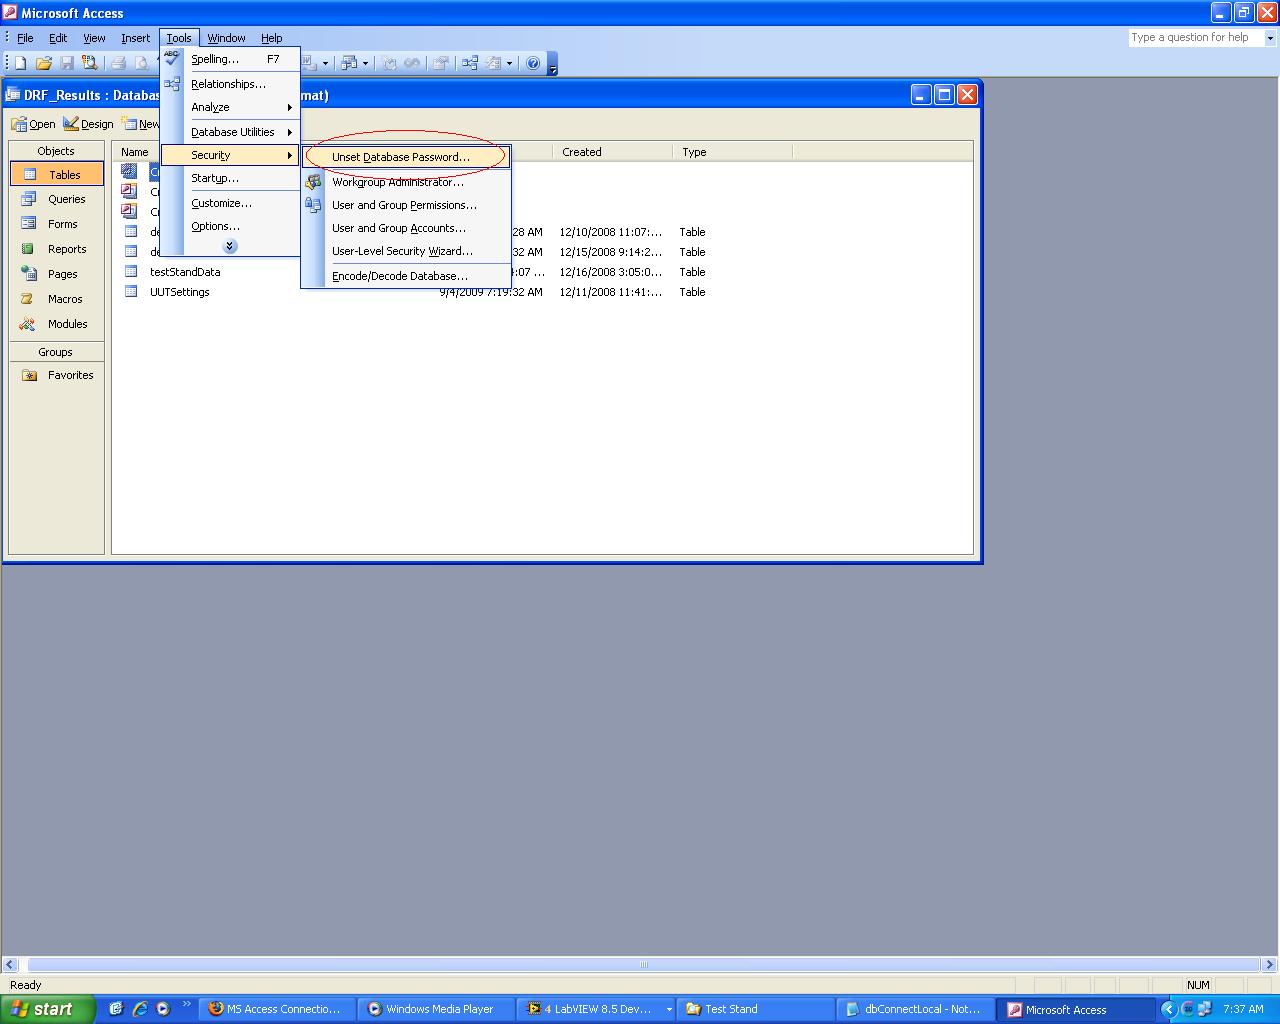Click the Workgroup Administrator icon in submenu

pyautogui.click(x=314, y=182)
